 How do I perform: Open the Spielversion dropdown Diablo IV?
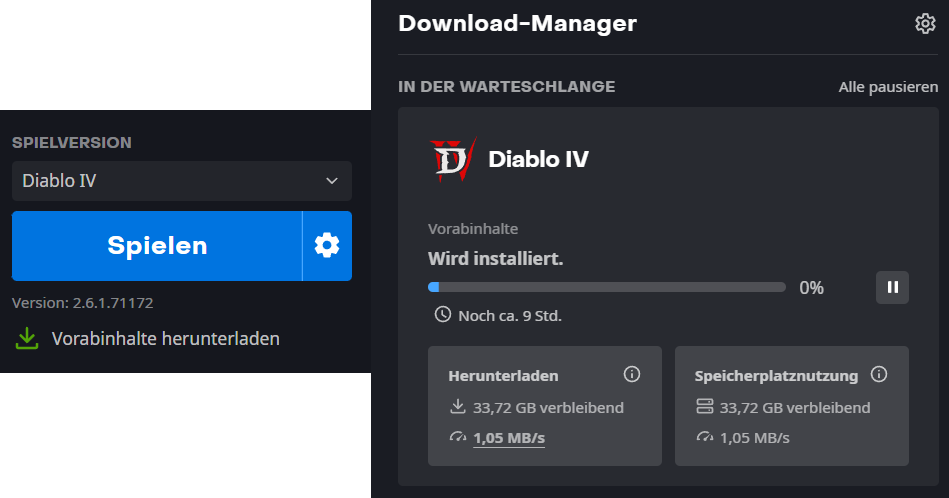(182, 181)
